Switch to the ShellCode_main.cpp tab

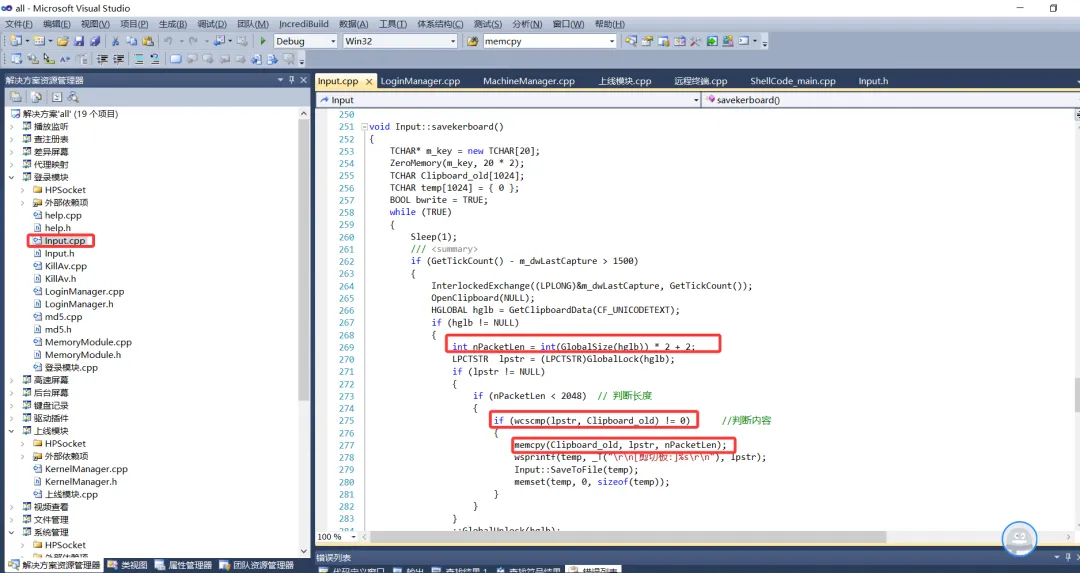tap(792, 81)
